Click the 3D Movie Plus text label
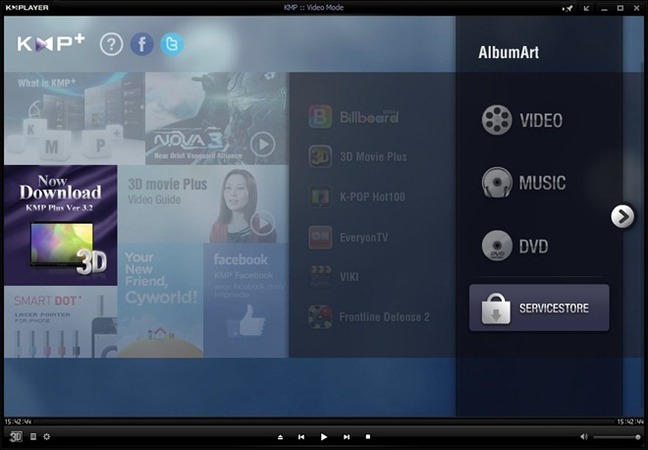Screen dimensions: 648x450 point(374,157)
